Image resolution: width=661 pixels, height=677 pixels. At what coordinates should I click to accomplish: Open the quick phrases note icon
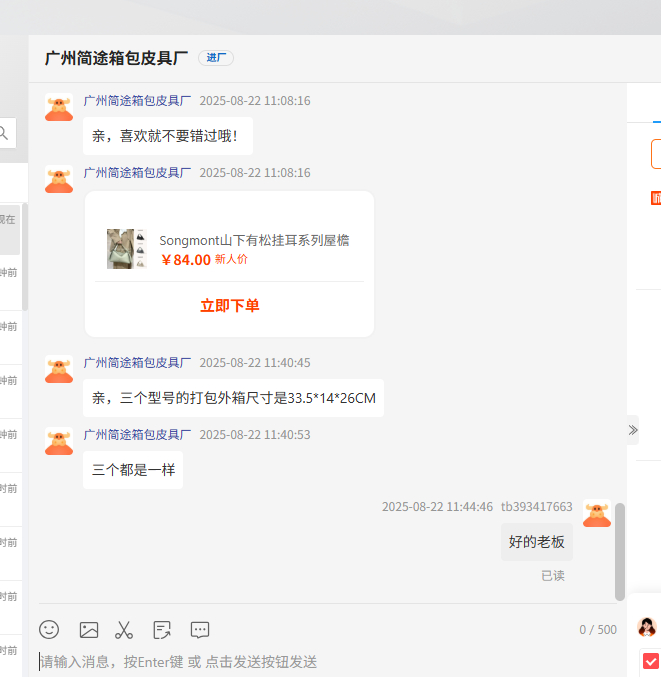coord(162,630)
